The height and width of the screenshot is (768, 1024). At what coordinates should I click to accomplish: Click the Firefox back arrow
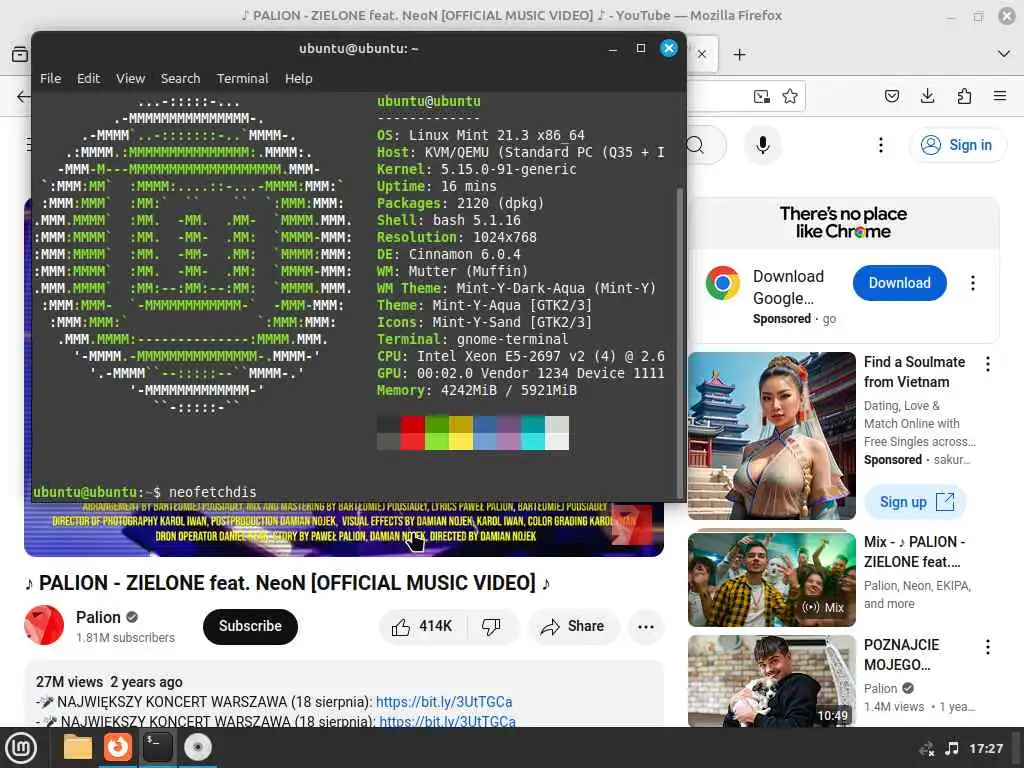point(24,97)
